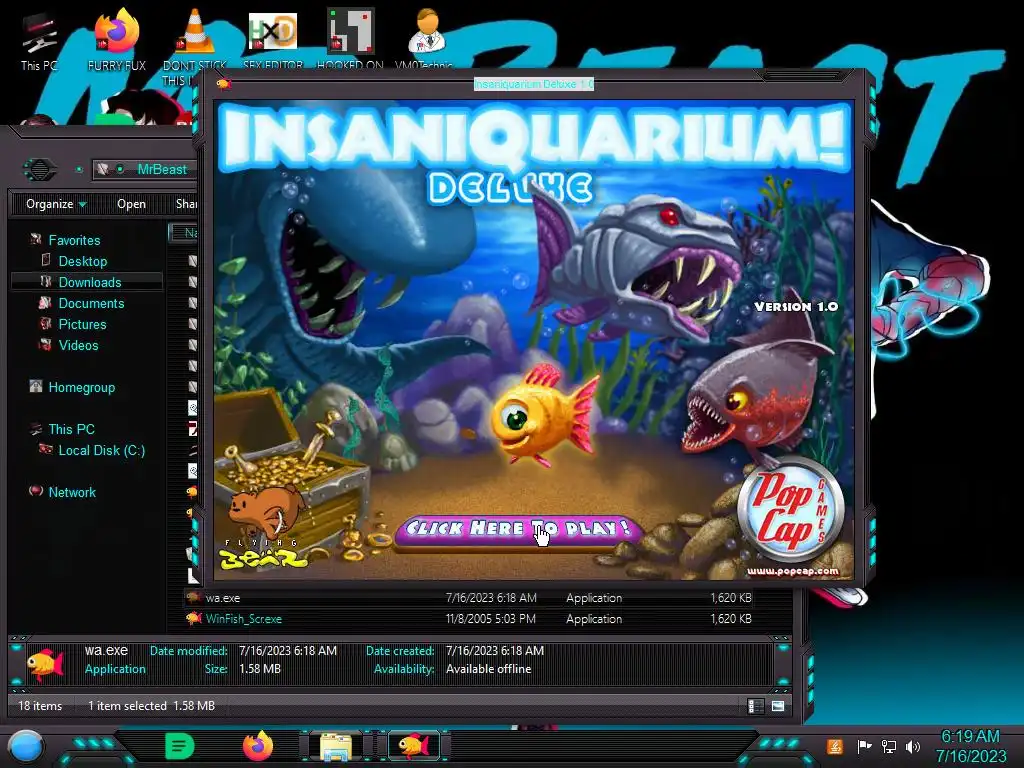Click the Insaniquarium window title bar fish icon
This screenshot has height=768, width=1024.
point(224,84)
